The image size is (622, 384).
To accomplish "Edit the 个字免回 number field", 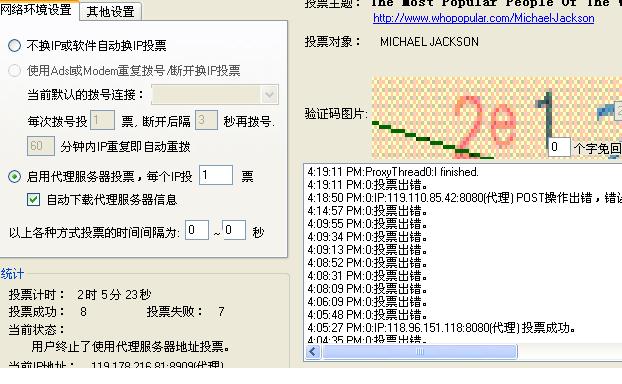I will pyautogui.click(x=559, y=147).
